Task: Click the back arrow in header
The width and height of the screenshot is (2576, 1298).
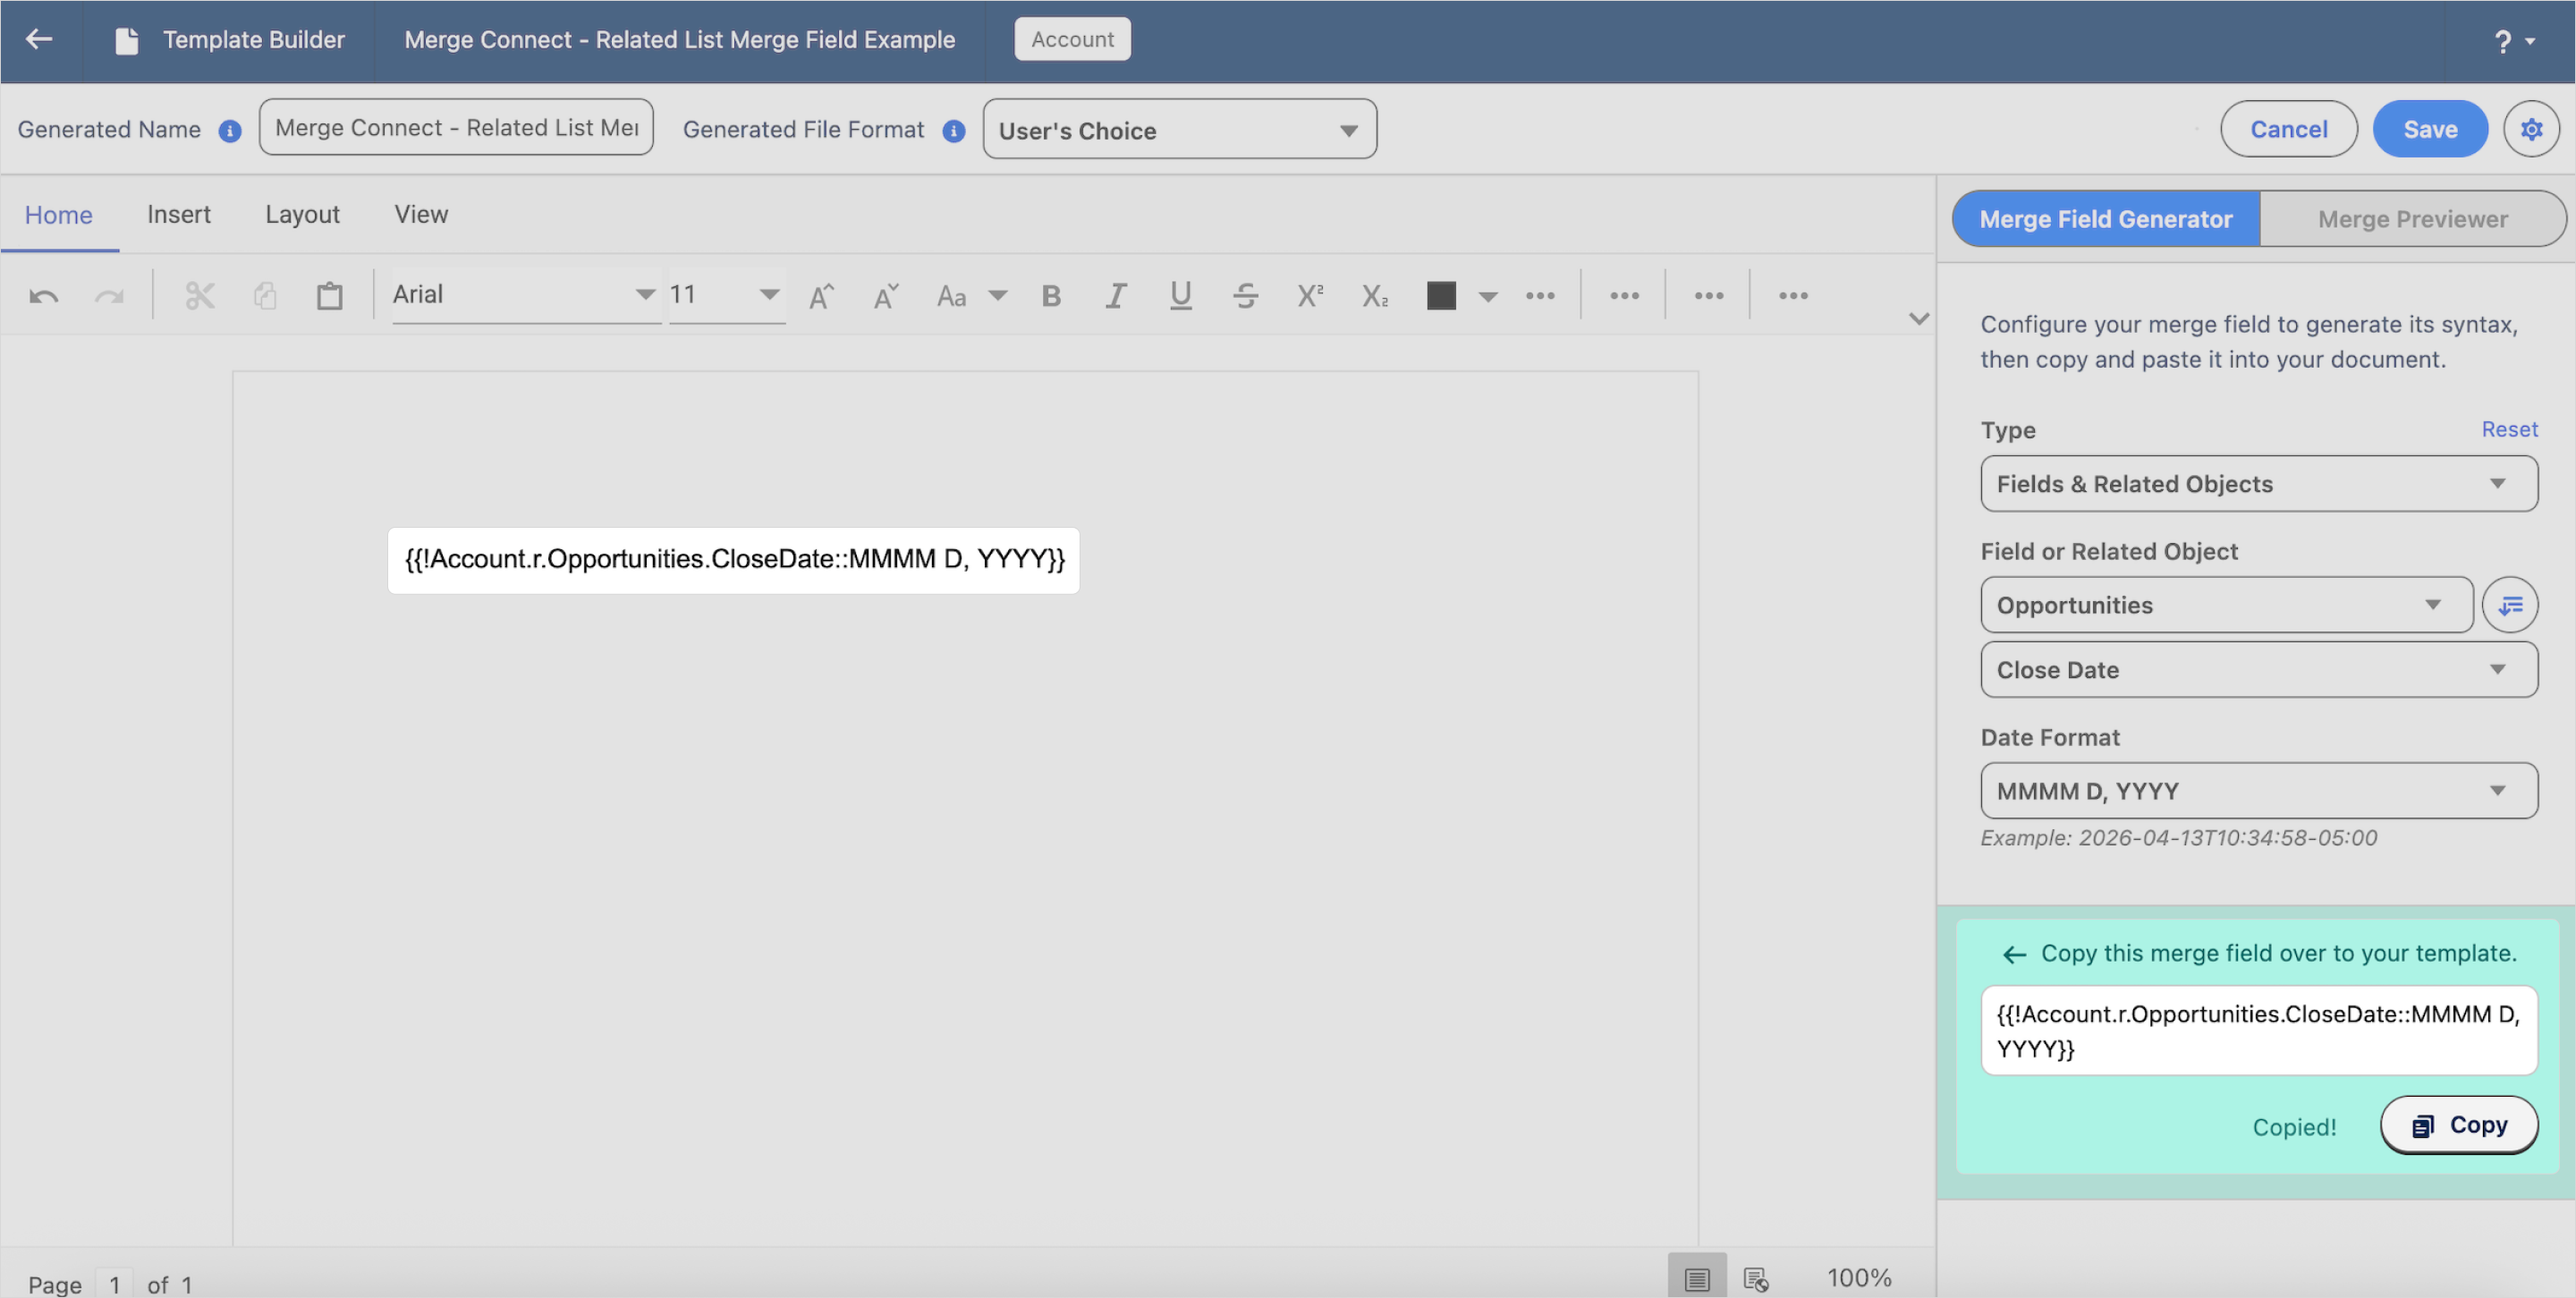Action: 39,39
